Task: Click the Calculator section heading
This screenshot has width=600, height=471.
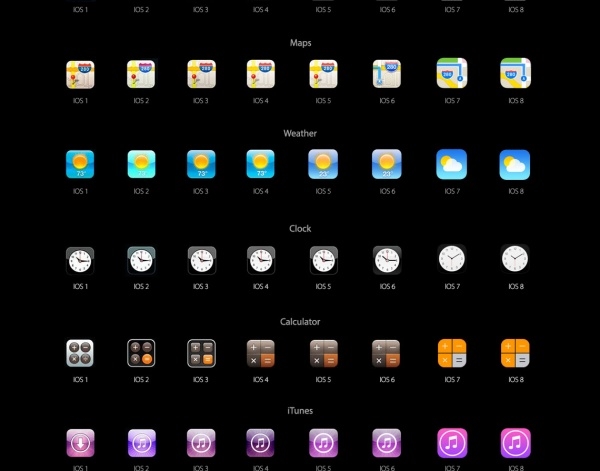Action: point(300,322)
